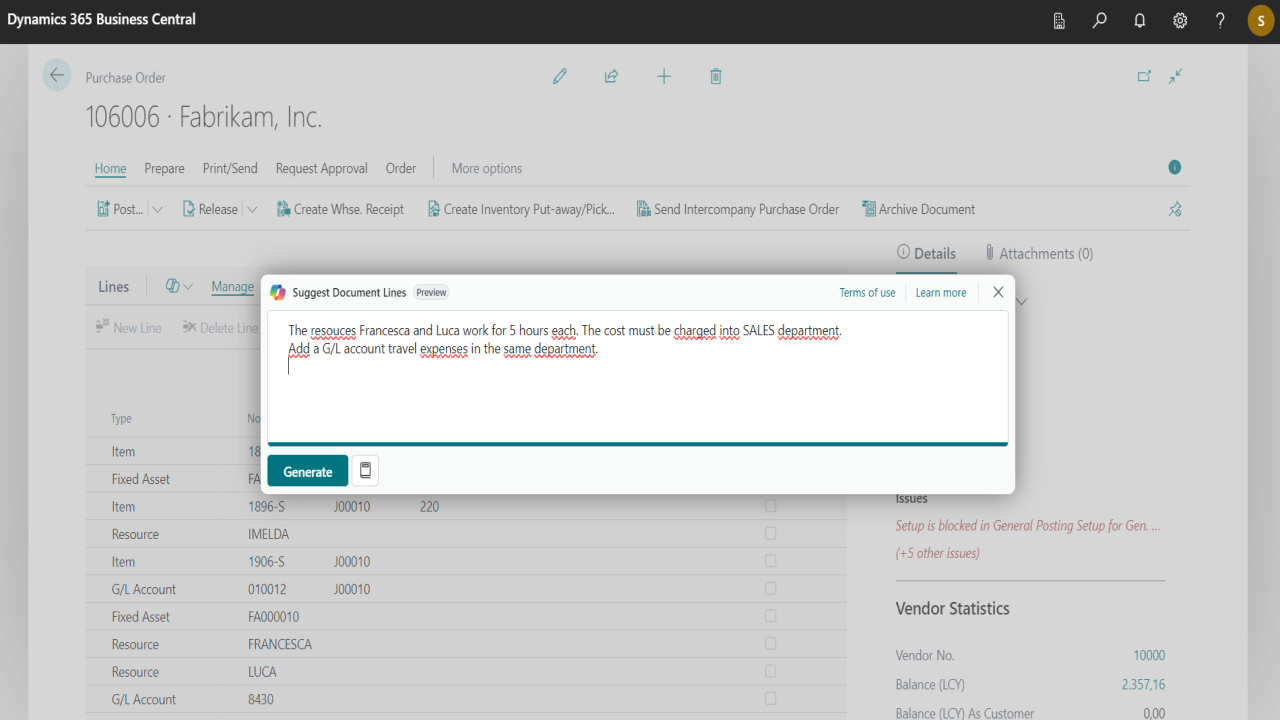Screen dimensions: 1280x720
Task: Go back using the back arrow
Action: (x=57, y=76)
